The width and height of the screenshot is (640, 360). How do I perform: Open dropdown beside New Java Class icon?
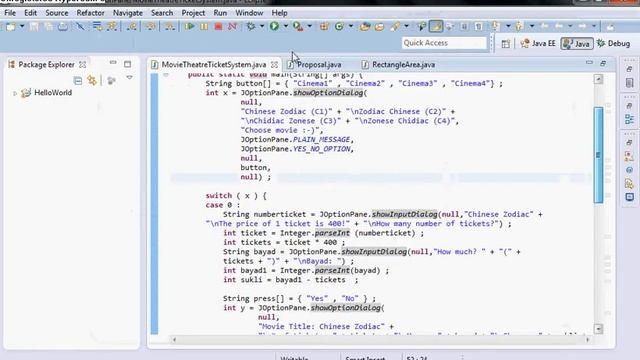coord(351,27)
